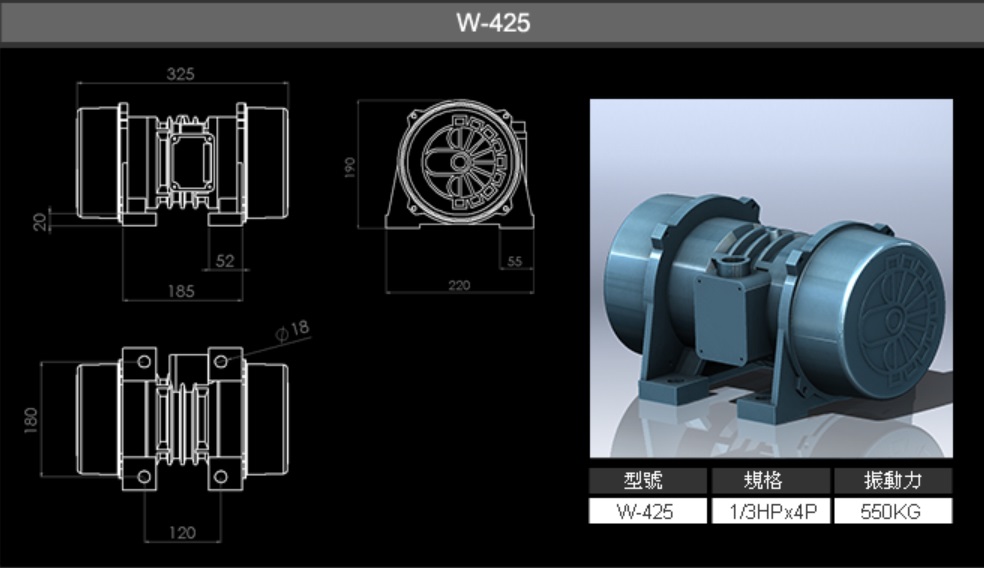Image resolution: width=984 pixels, height=568 pixels.
Task: Select the 1/3HPx4P specification cell
Action: click(x=771, y=511)
